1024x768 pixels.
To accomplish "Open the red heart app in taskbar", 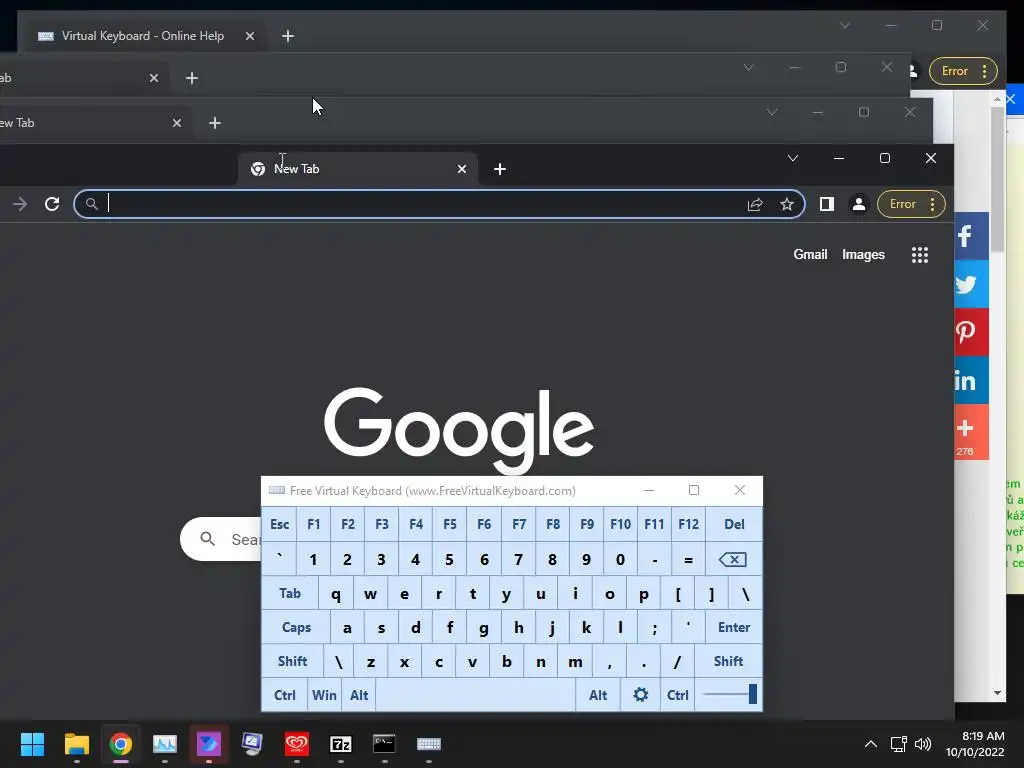I will click(x=296, y=744).
